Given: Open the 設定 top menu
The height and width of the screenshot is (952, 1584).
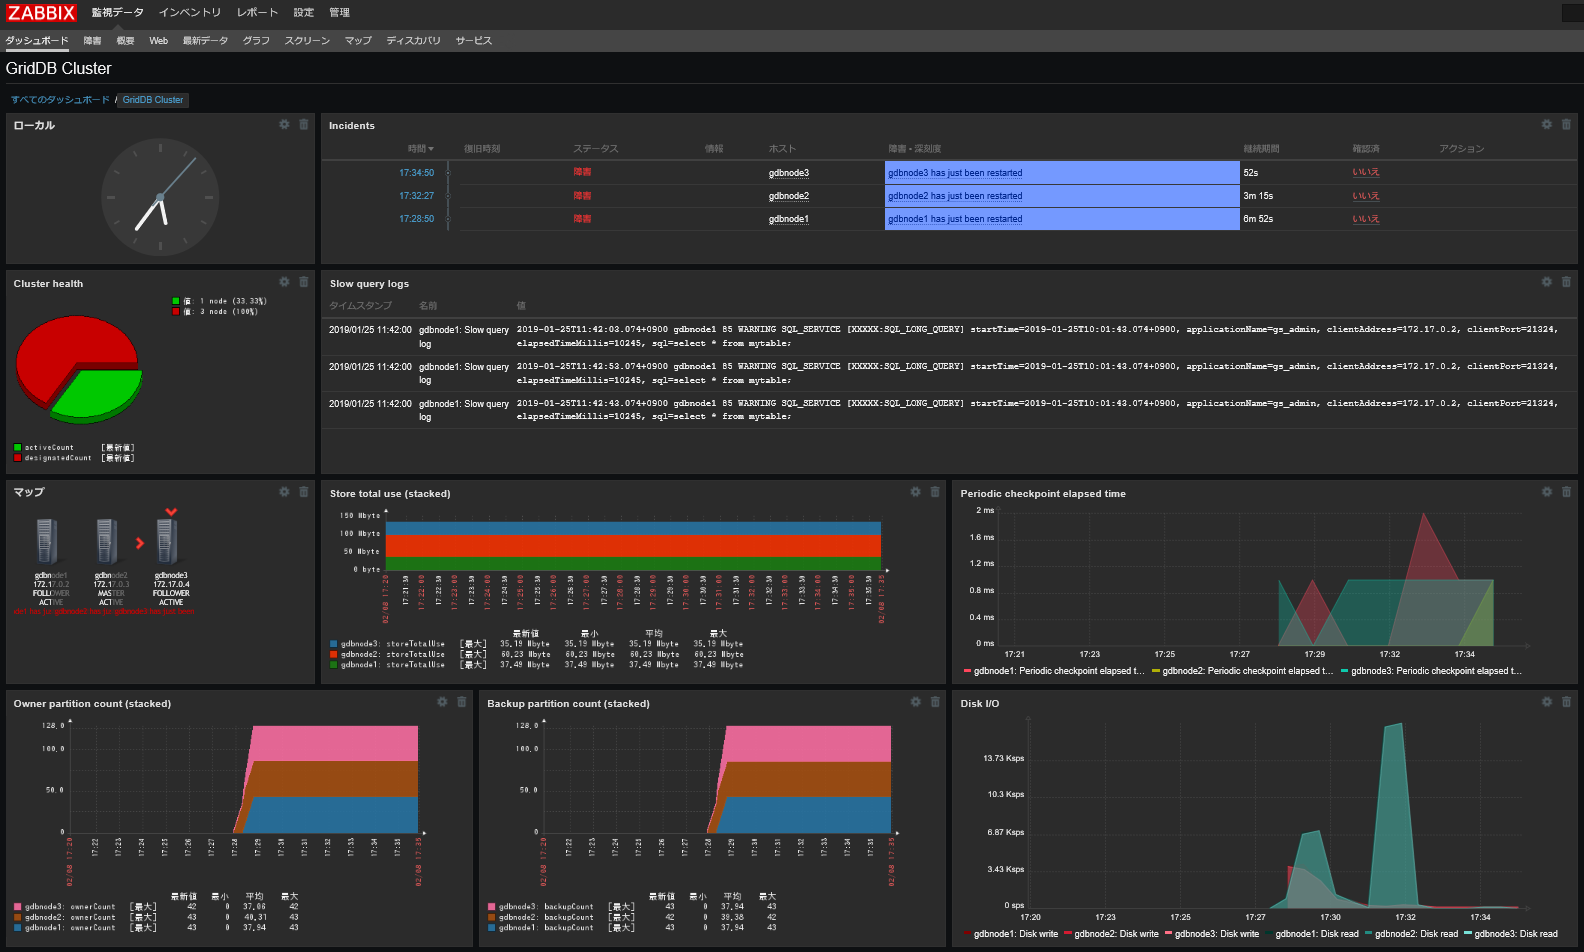Looking at the screenshot, I should coord(303,13).
